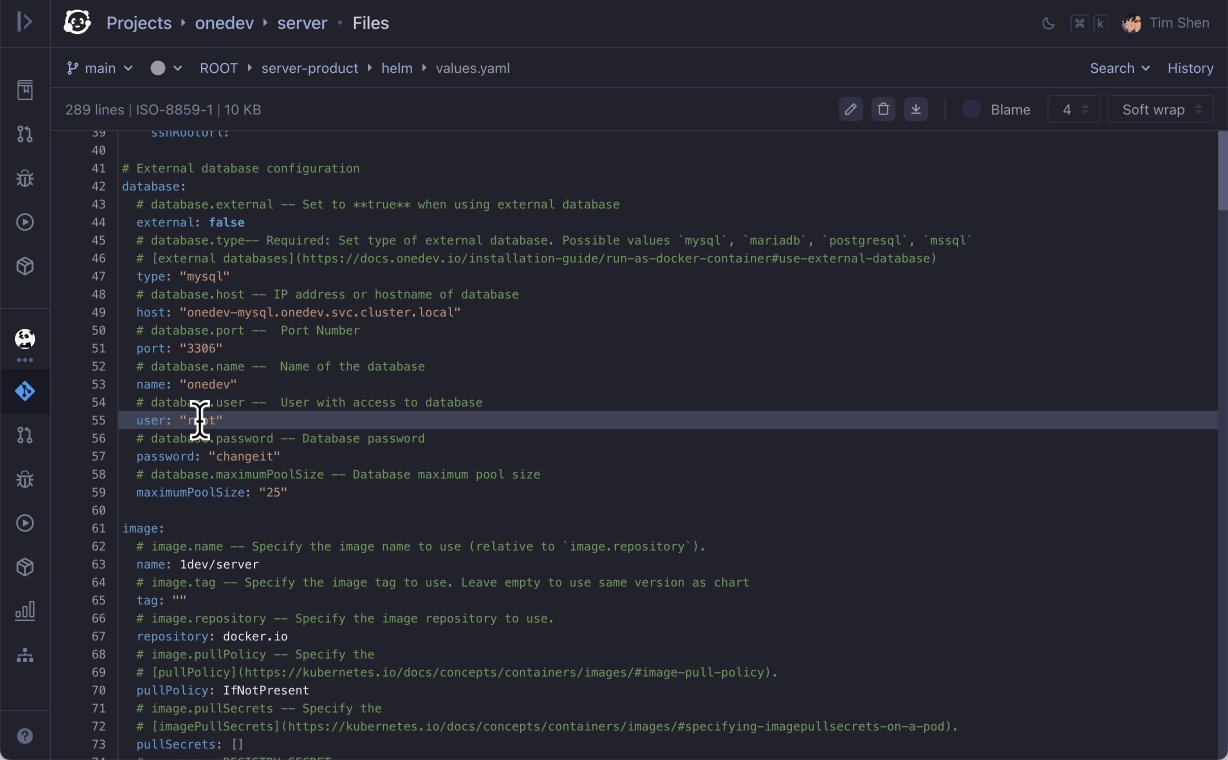This screenshot has width=1228, height=760.
Task: Open the onedev project from the breadcrumb
Action: (224, 23)
